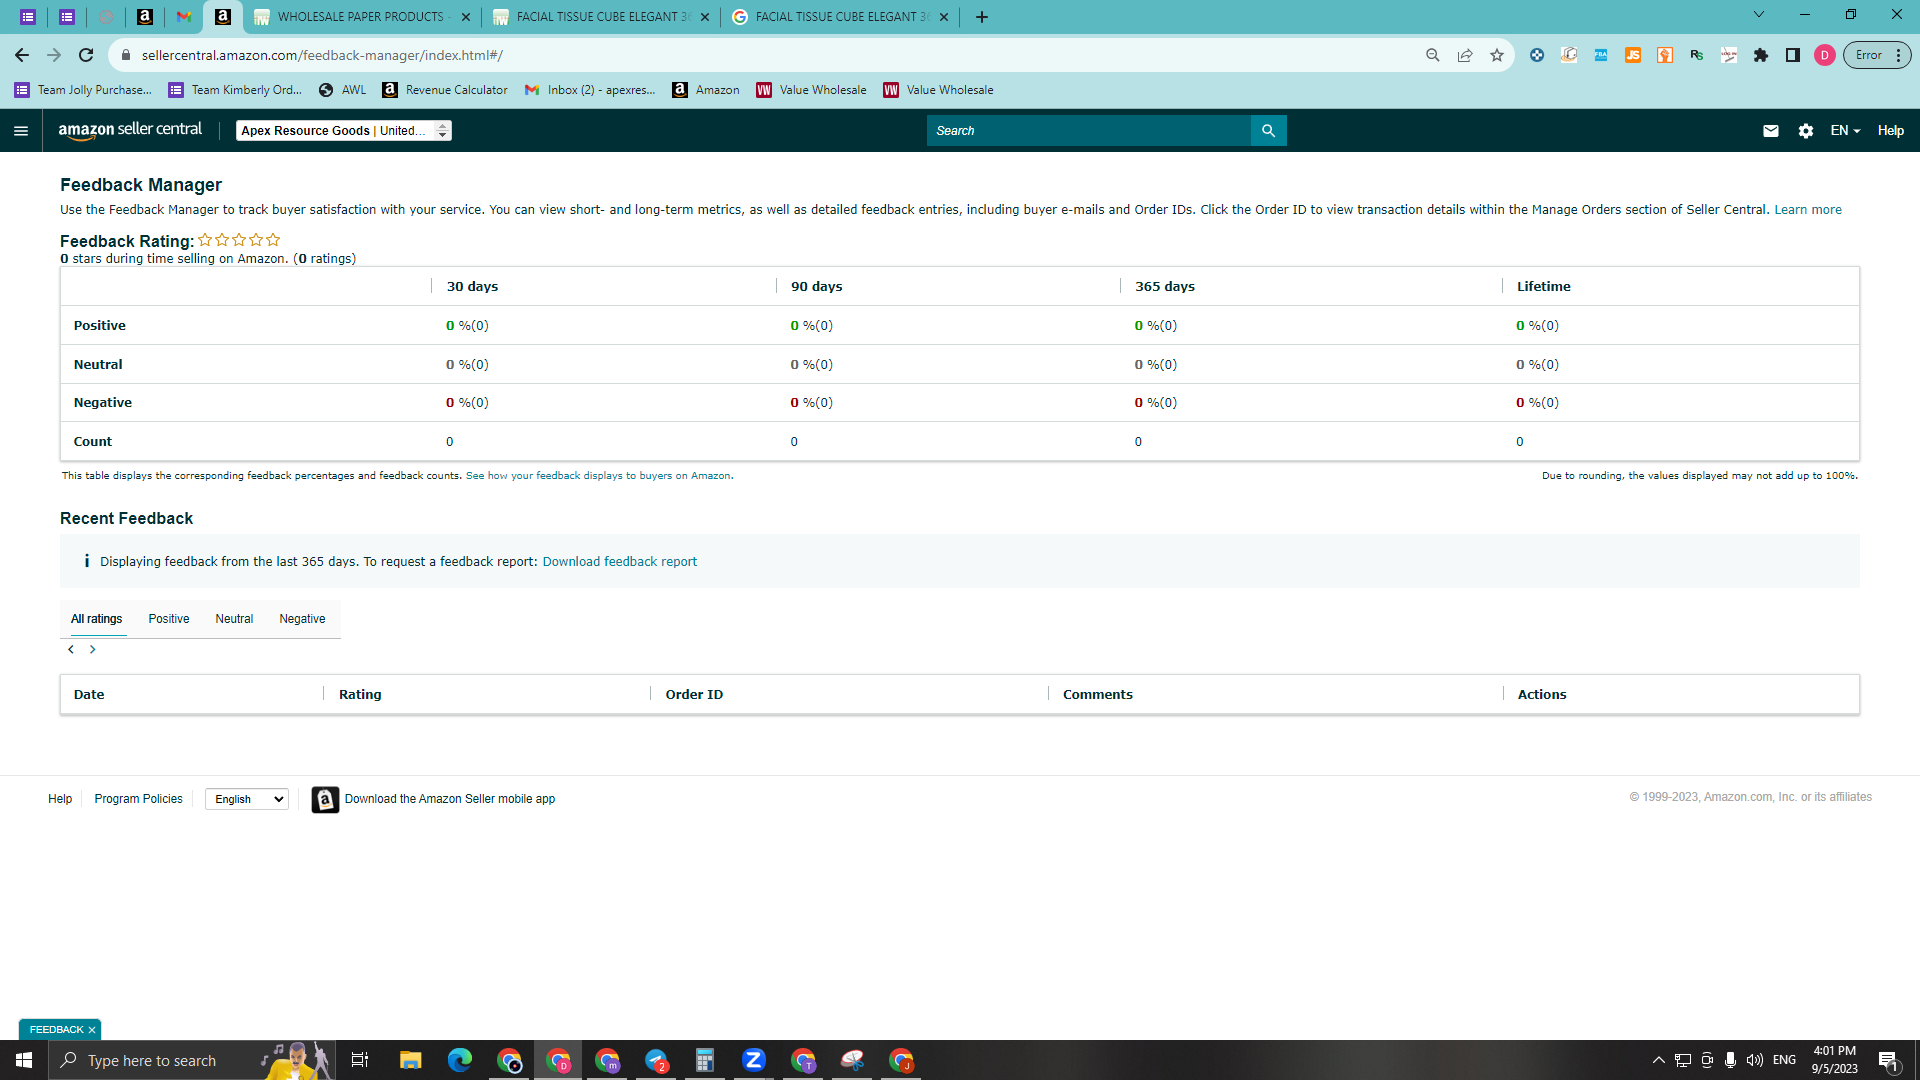Open the Team Jolly Purchase bookmark

tap(84, 90)
